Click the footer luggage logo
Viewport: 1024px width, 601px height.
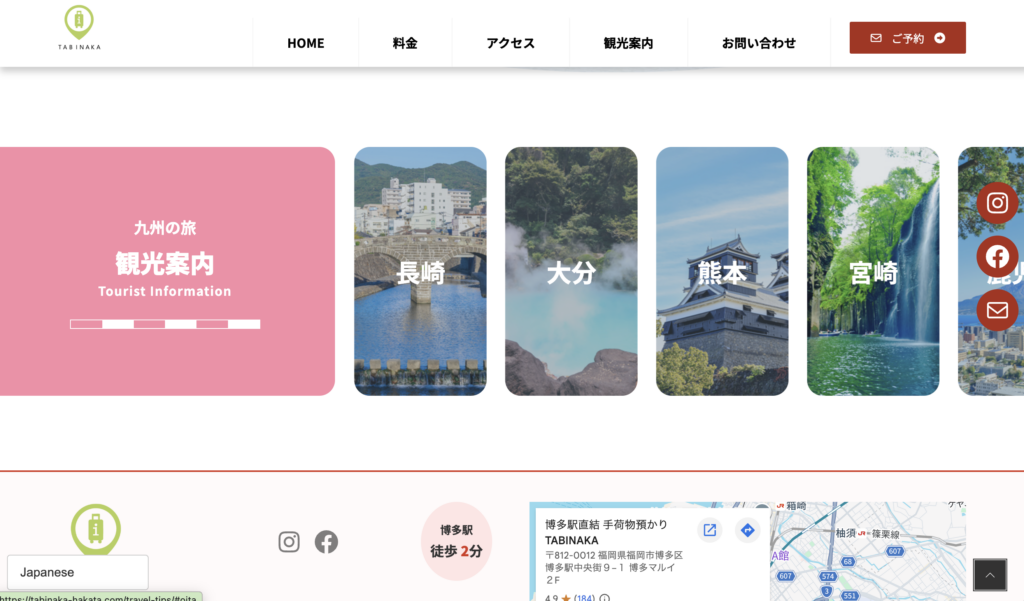pyautogui.click(x=96, y=529)
